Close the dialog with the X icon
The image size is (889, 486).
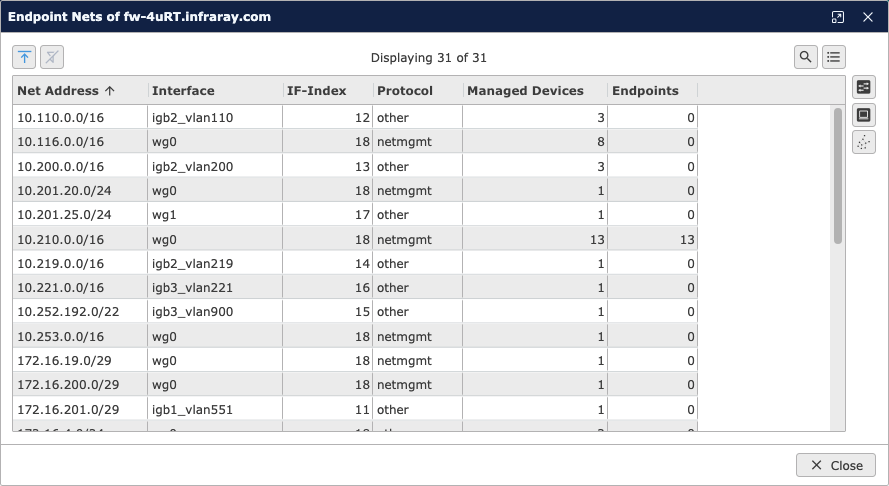(x=868, y=17)
